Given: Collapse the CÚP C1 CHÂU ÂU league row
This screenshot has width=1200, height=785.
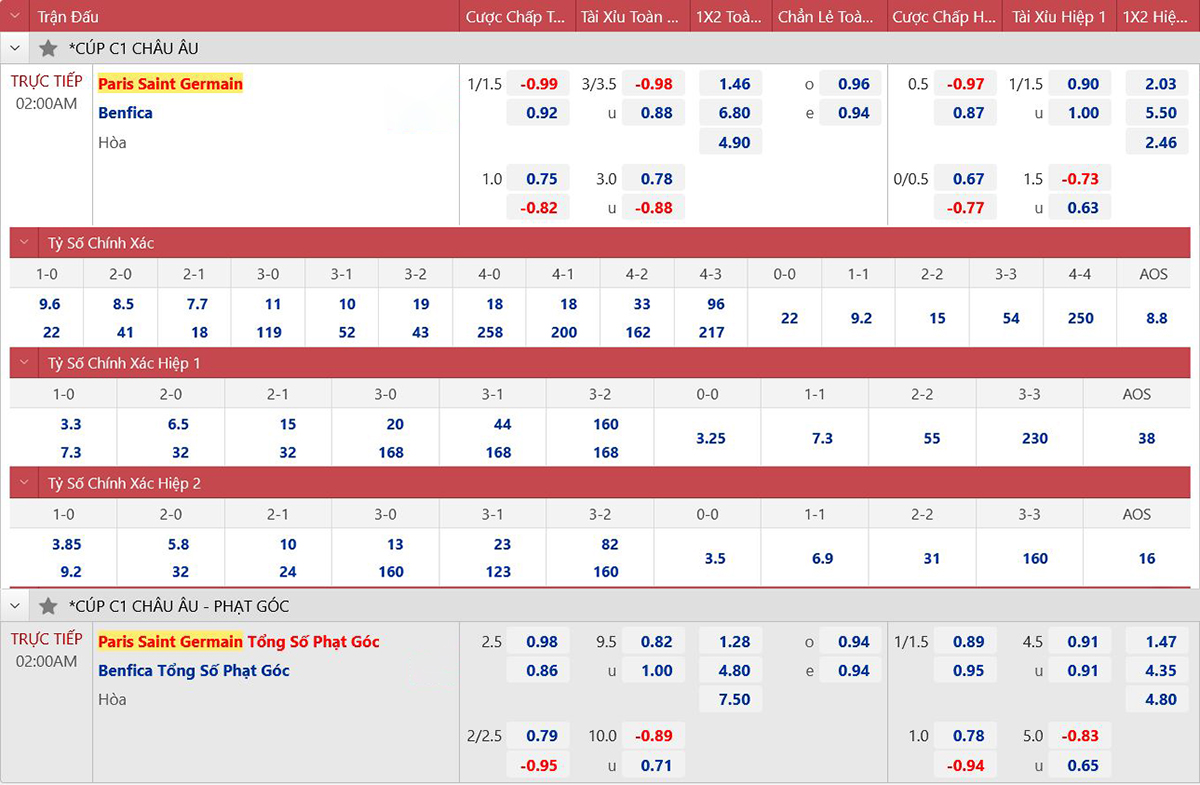Looking at the screenshot, I should click(15, 48).
